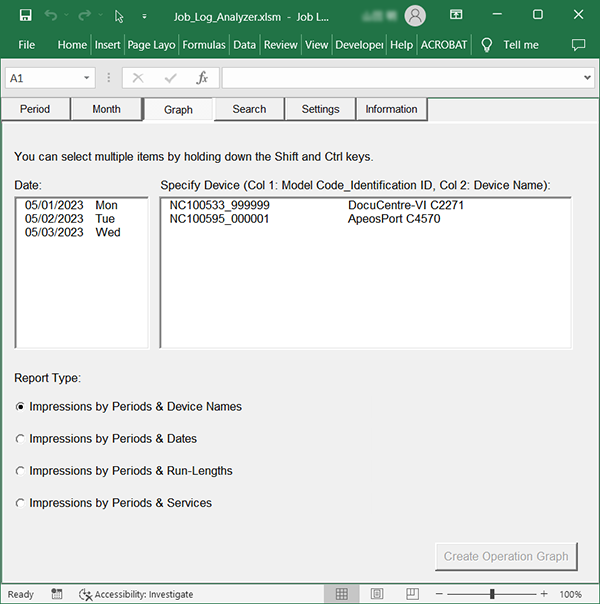Switch to the Search tab

(249, 109)
